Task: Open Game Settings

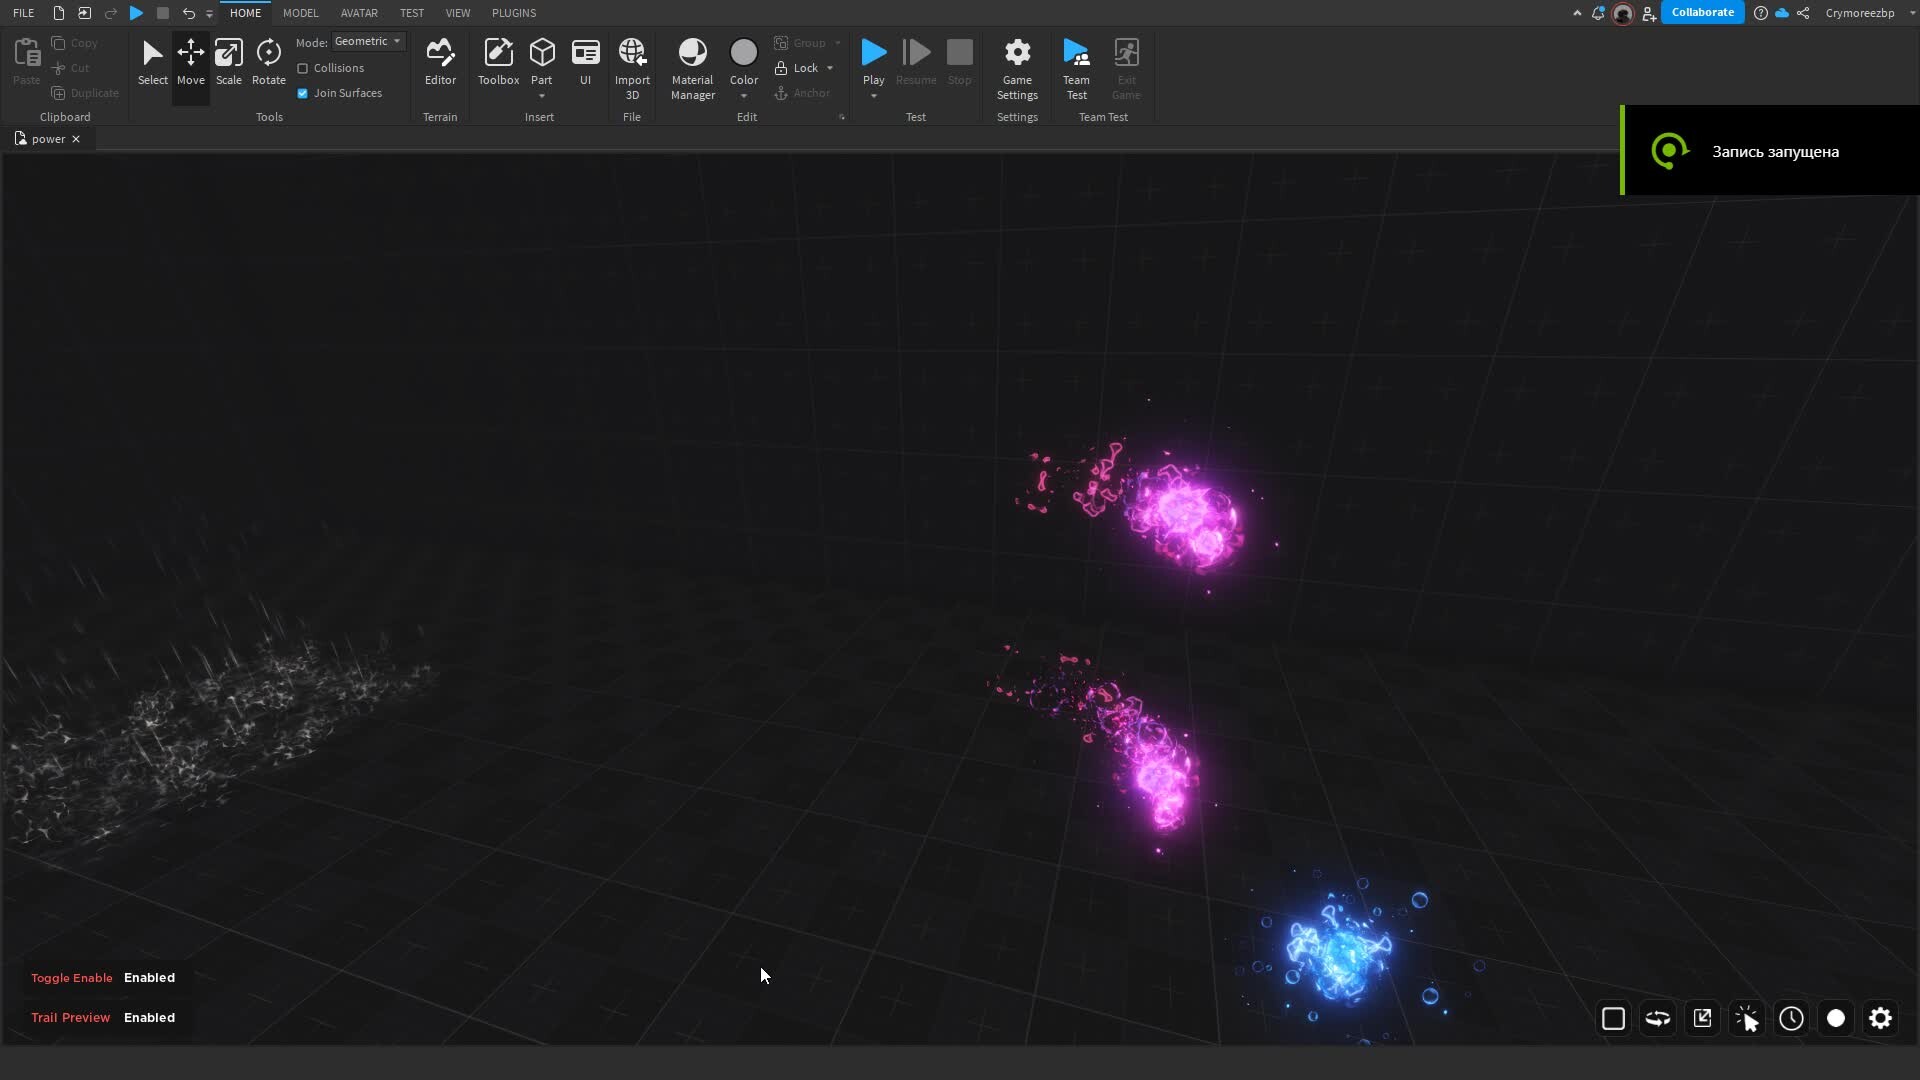Action: [x=1016, y=65]
